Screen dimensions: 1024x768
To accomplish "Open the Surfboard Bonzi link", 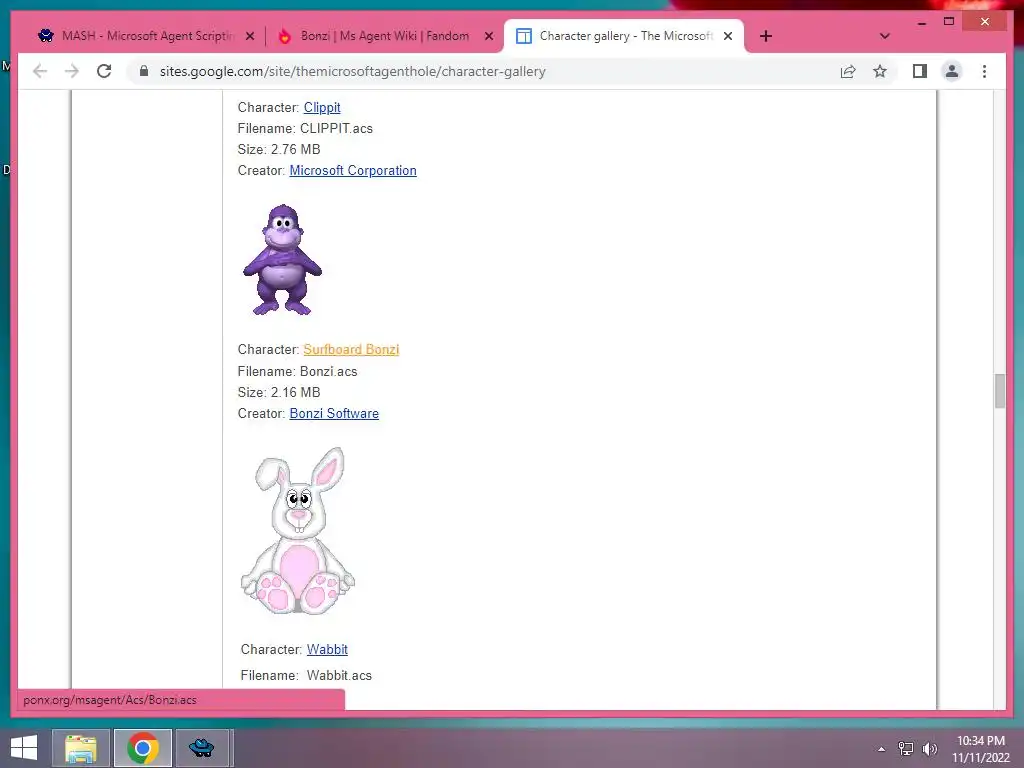I will [x=351, y=349].
